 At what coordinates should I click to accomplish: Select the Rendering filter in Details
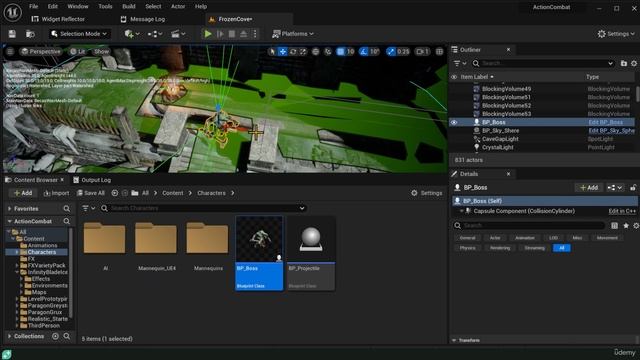coord(500,248)
